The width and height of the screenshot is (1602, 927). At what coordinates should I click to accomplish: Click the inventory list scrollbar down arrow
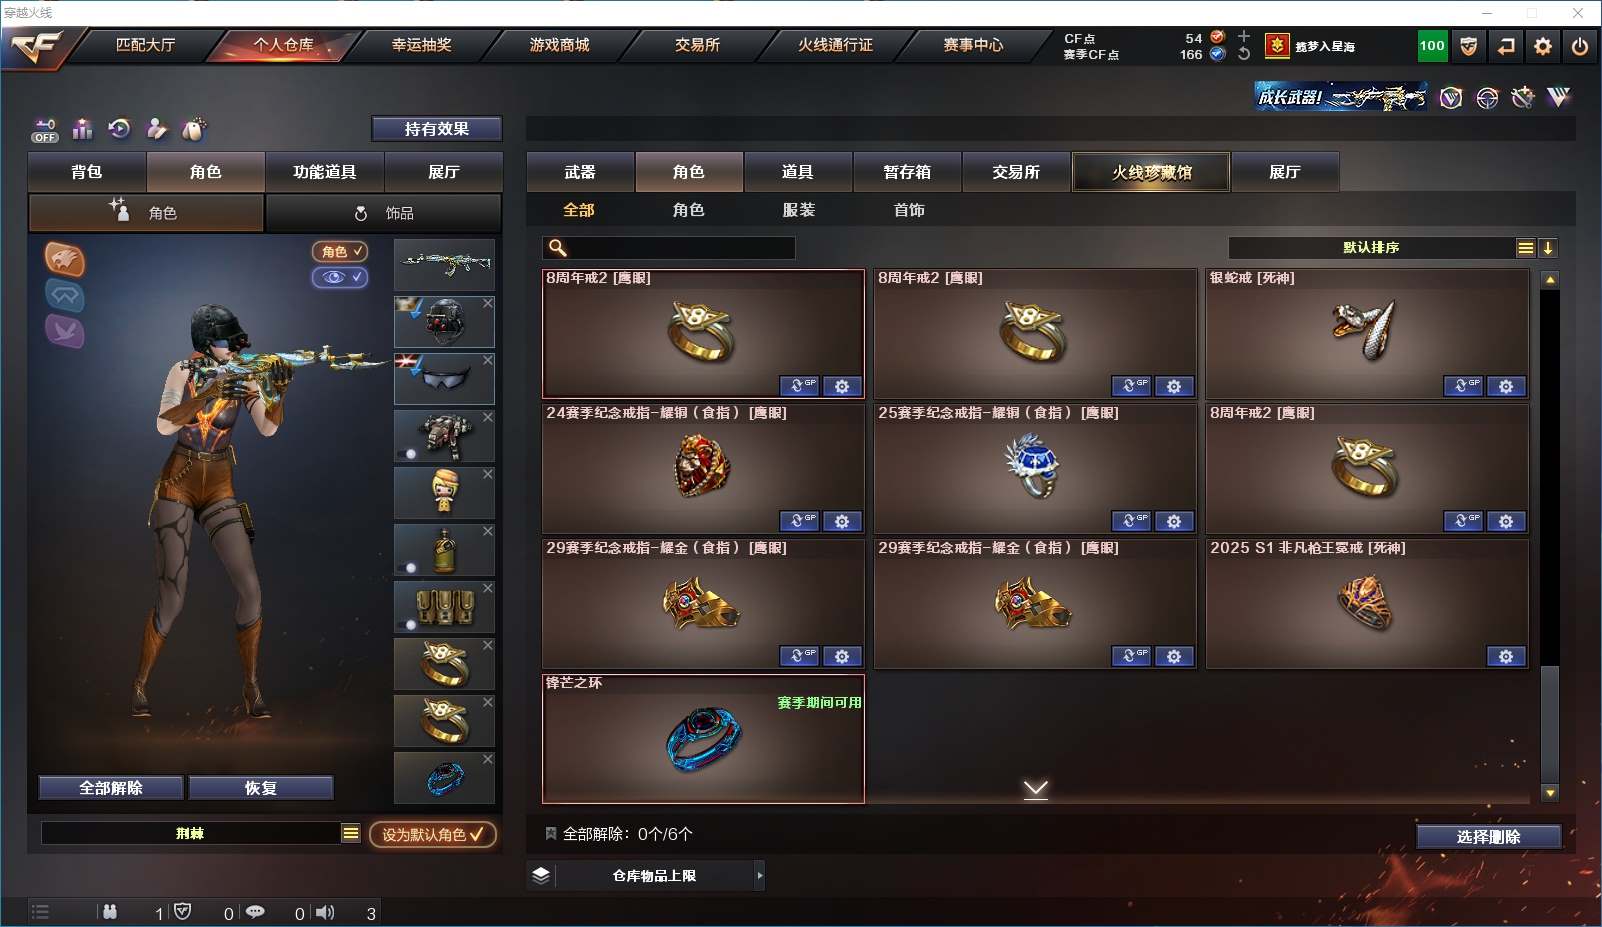(1550, 793)
